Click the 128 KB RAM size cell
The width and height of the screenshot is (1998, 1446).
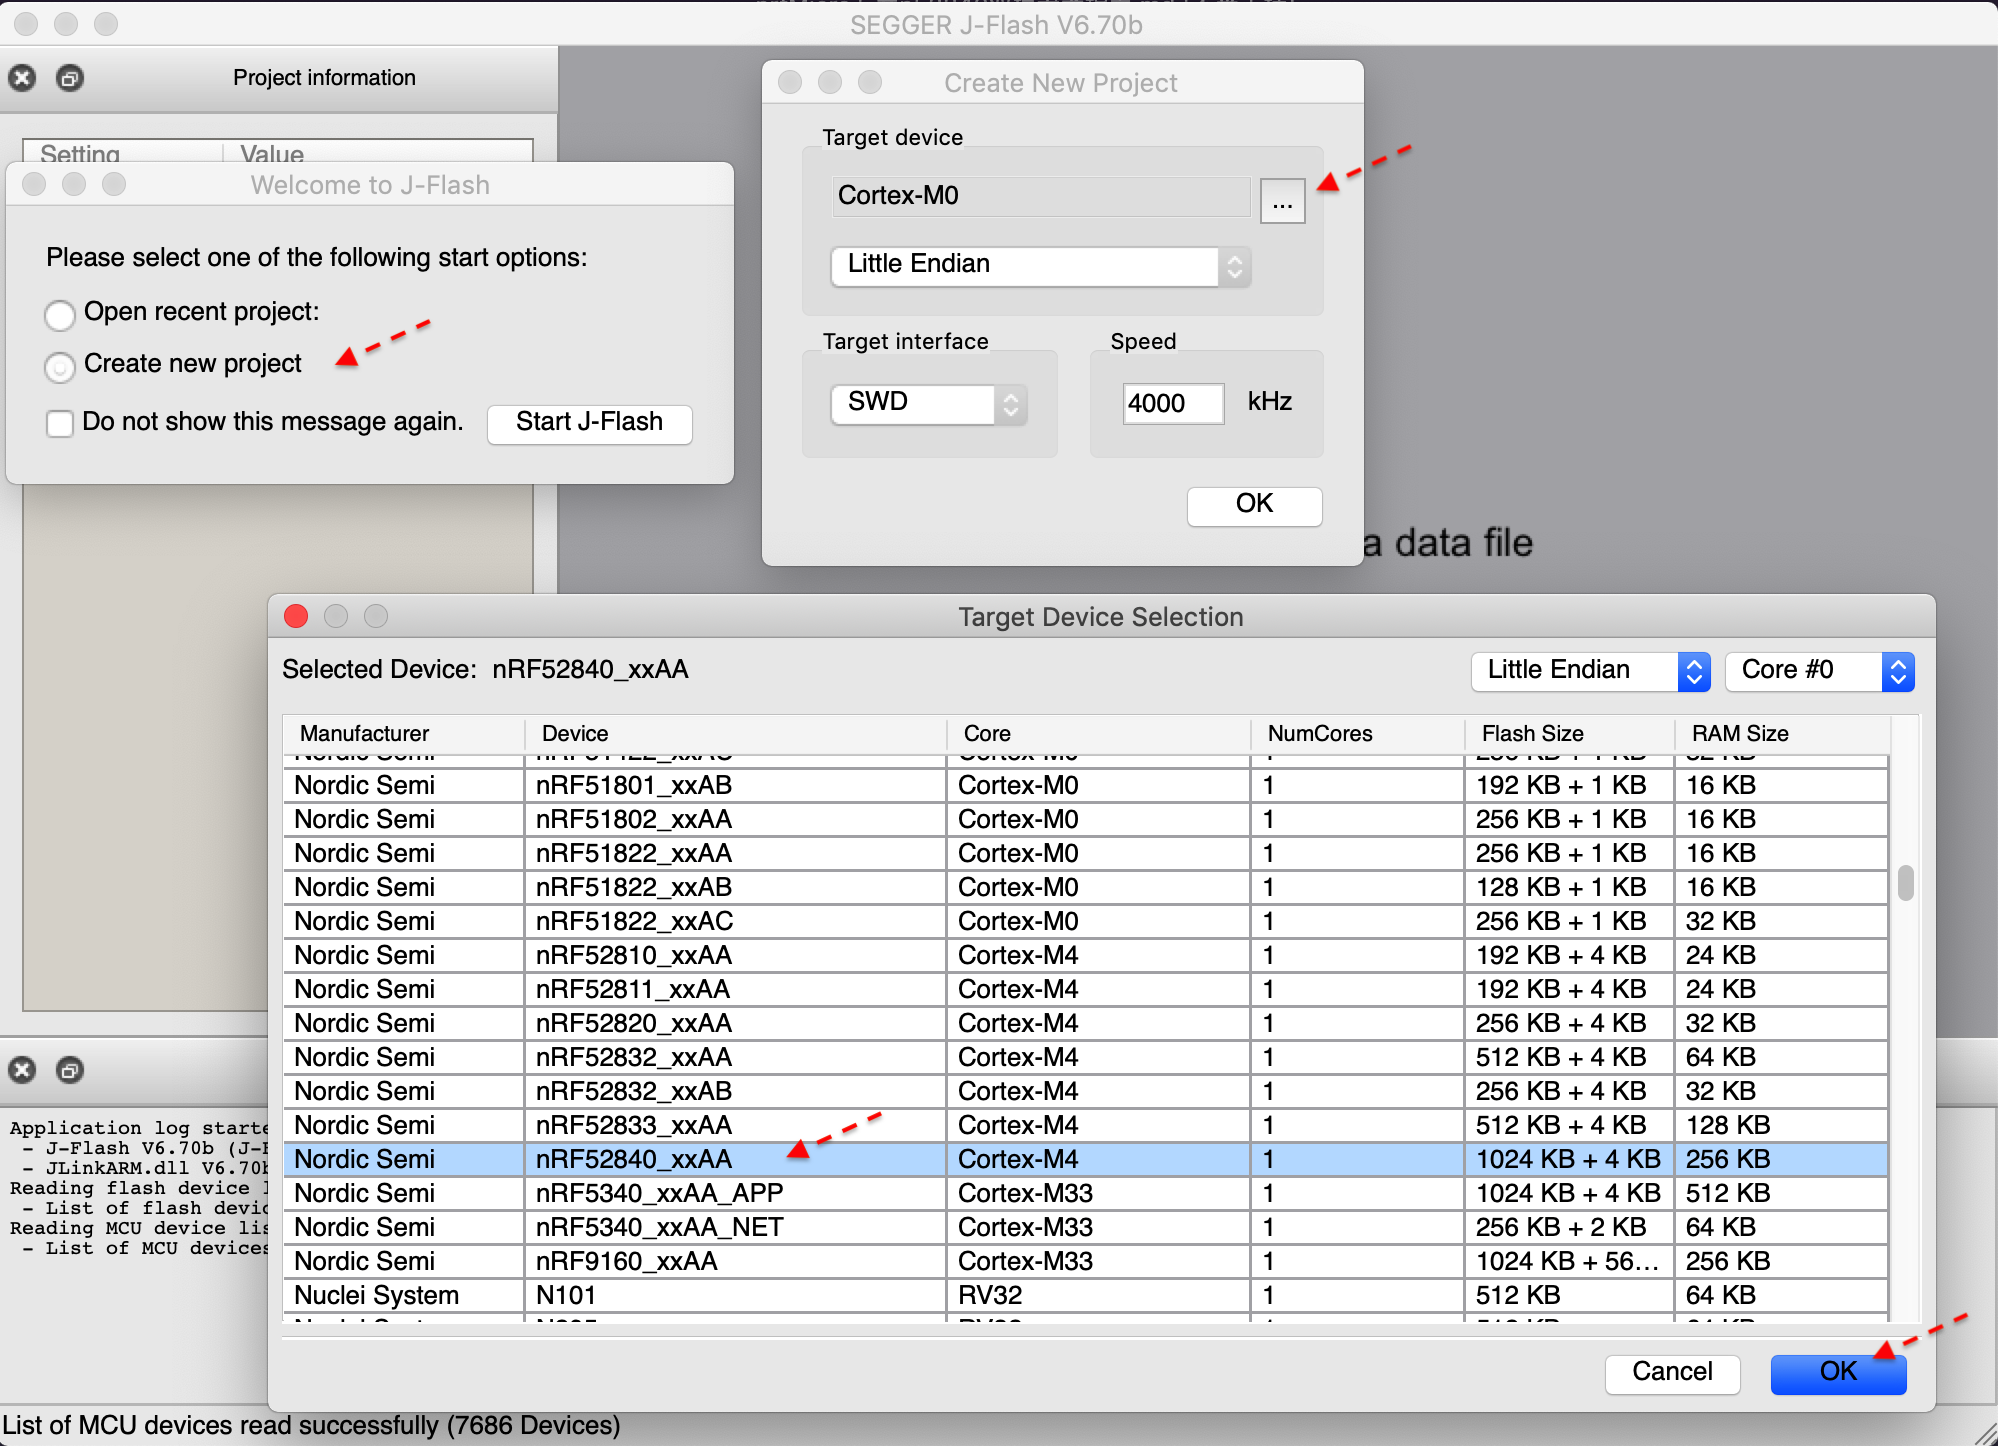point(1782,1125)
